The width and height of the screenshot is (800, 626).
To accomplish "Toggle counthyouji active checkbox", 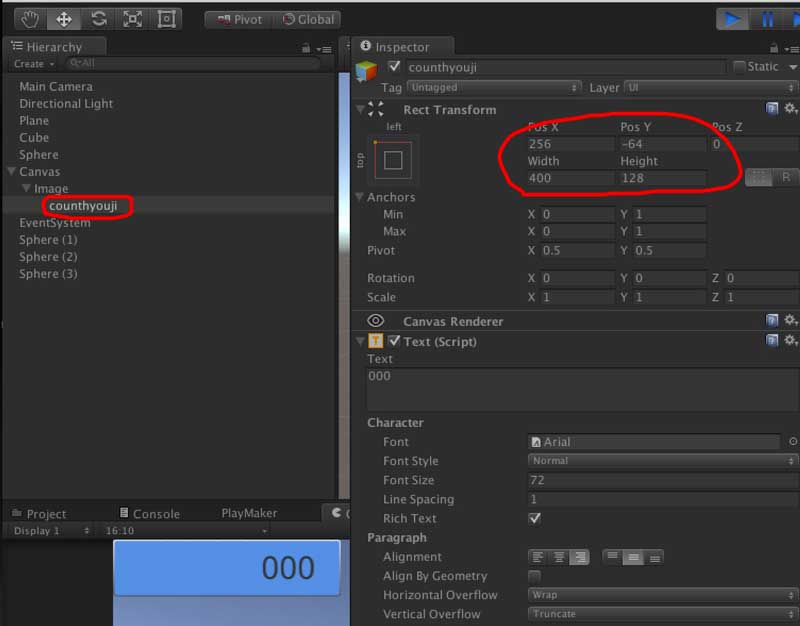I will (x=394, y=66).
